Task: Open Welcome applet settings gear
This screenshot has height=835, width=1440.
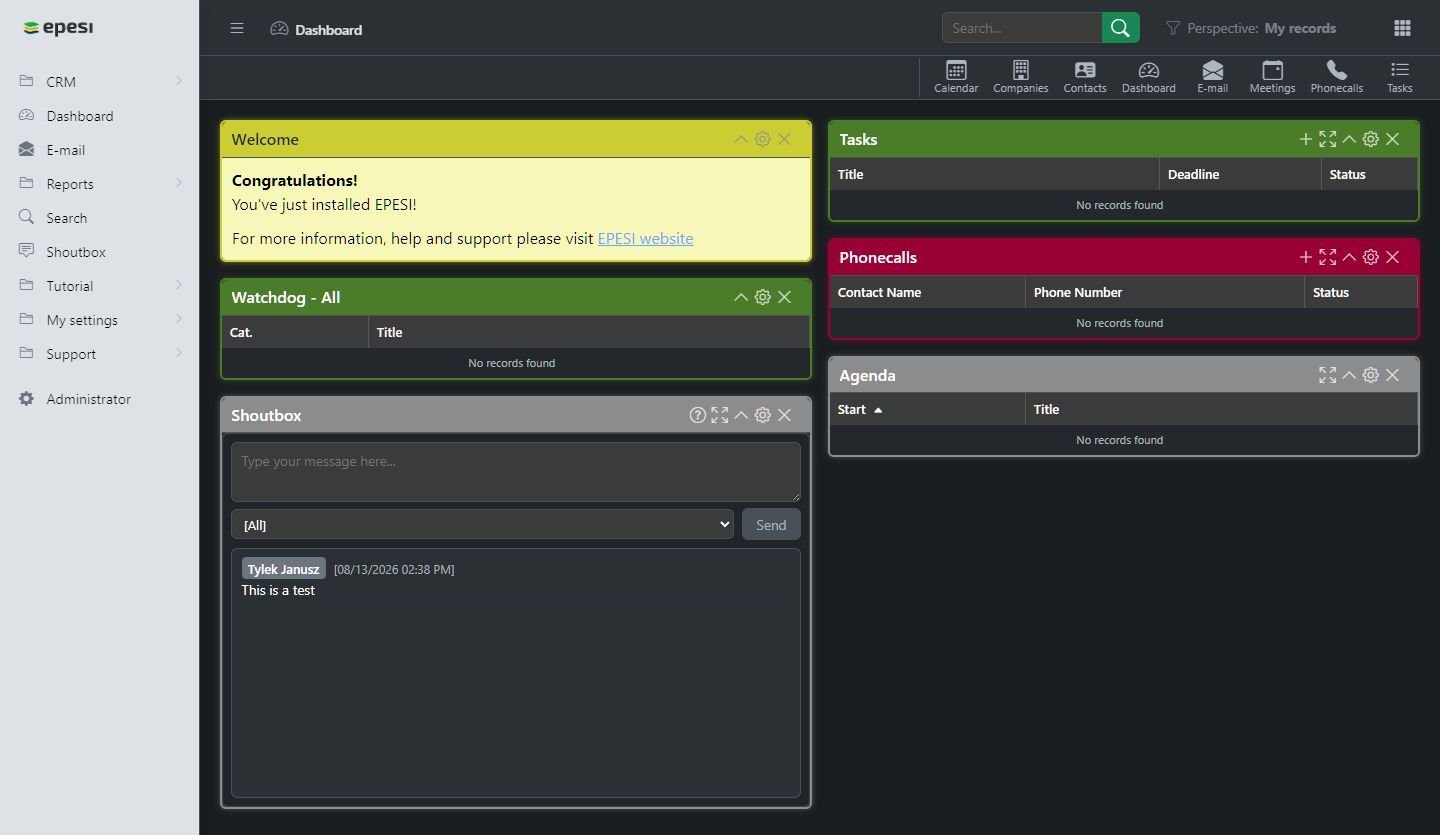Action: click(x=762, y=139)
